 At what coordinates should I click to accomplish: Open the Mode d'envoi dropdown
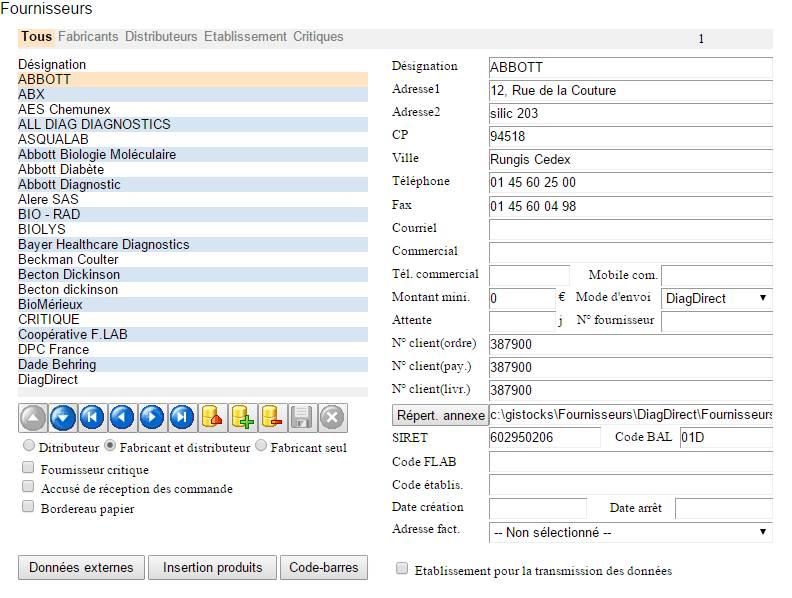717,298
